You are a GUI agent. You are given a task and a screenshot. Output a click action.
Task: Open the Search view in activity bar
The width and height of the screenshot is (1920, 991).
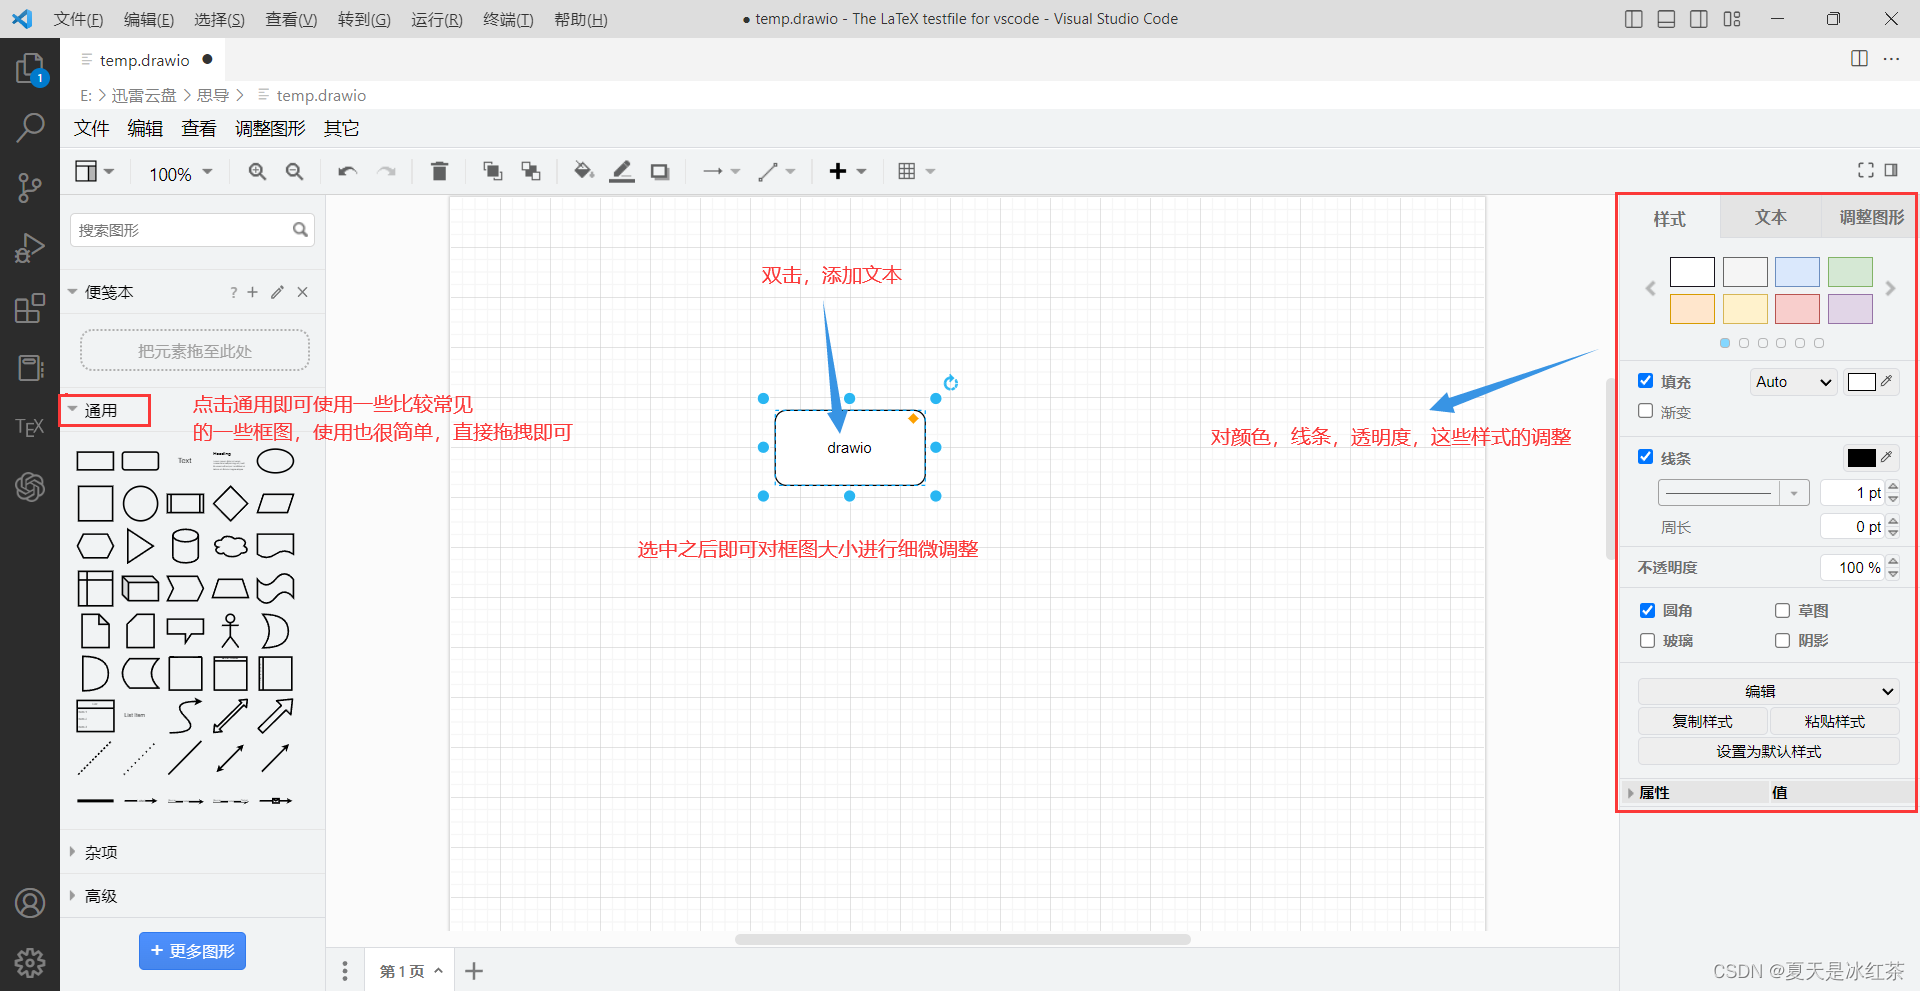(x=30, y=127)
